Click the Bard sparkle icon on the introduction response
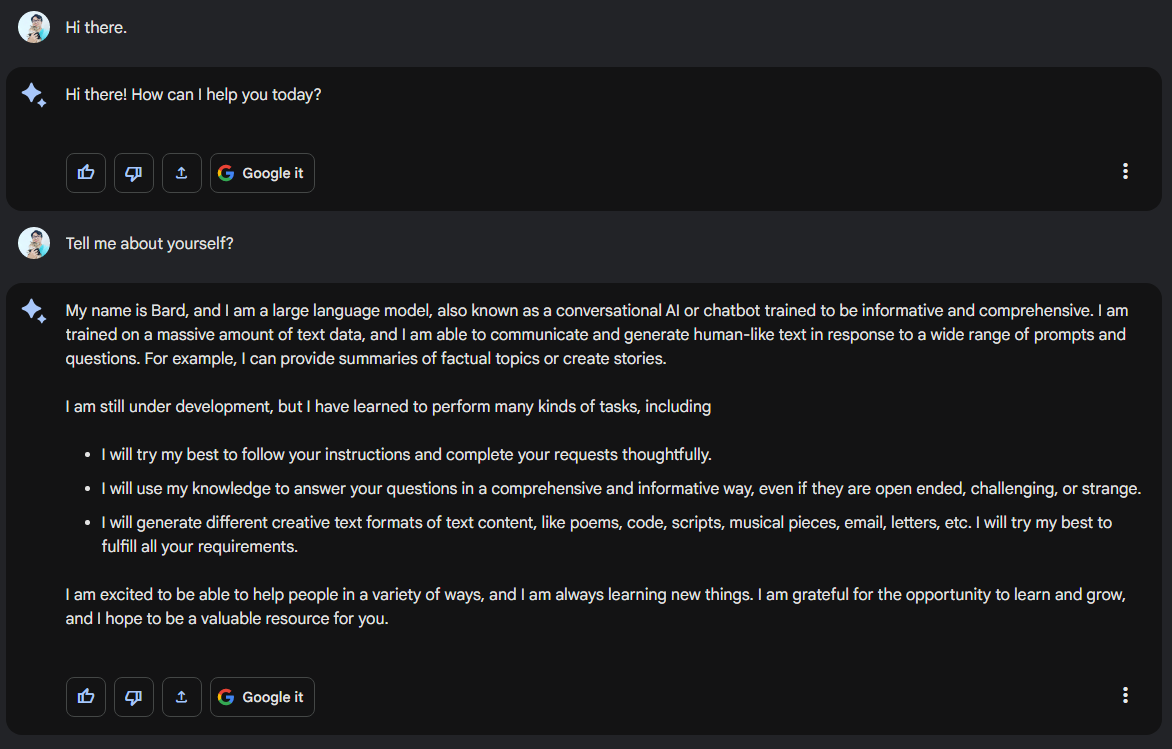This screenshot has width=1172, height=749. [x=34, y=311]
